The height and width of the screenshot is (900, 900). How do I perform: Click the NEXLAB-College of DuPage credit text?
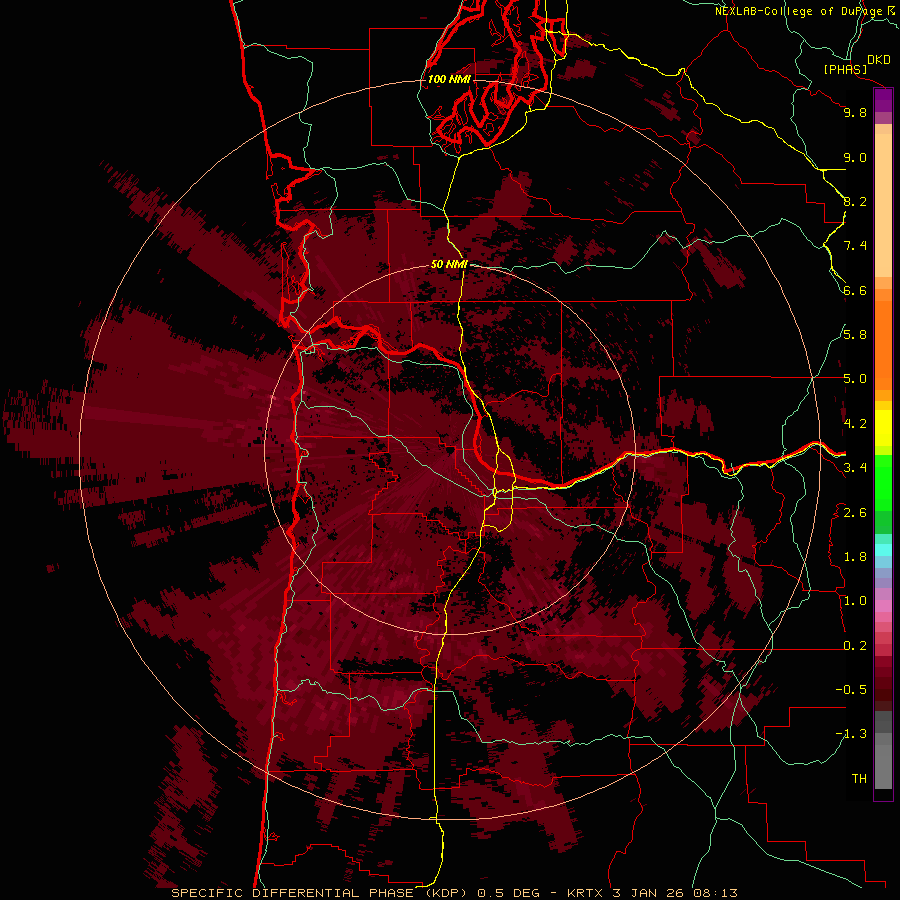(798, 11)
